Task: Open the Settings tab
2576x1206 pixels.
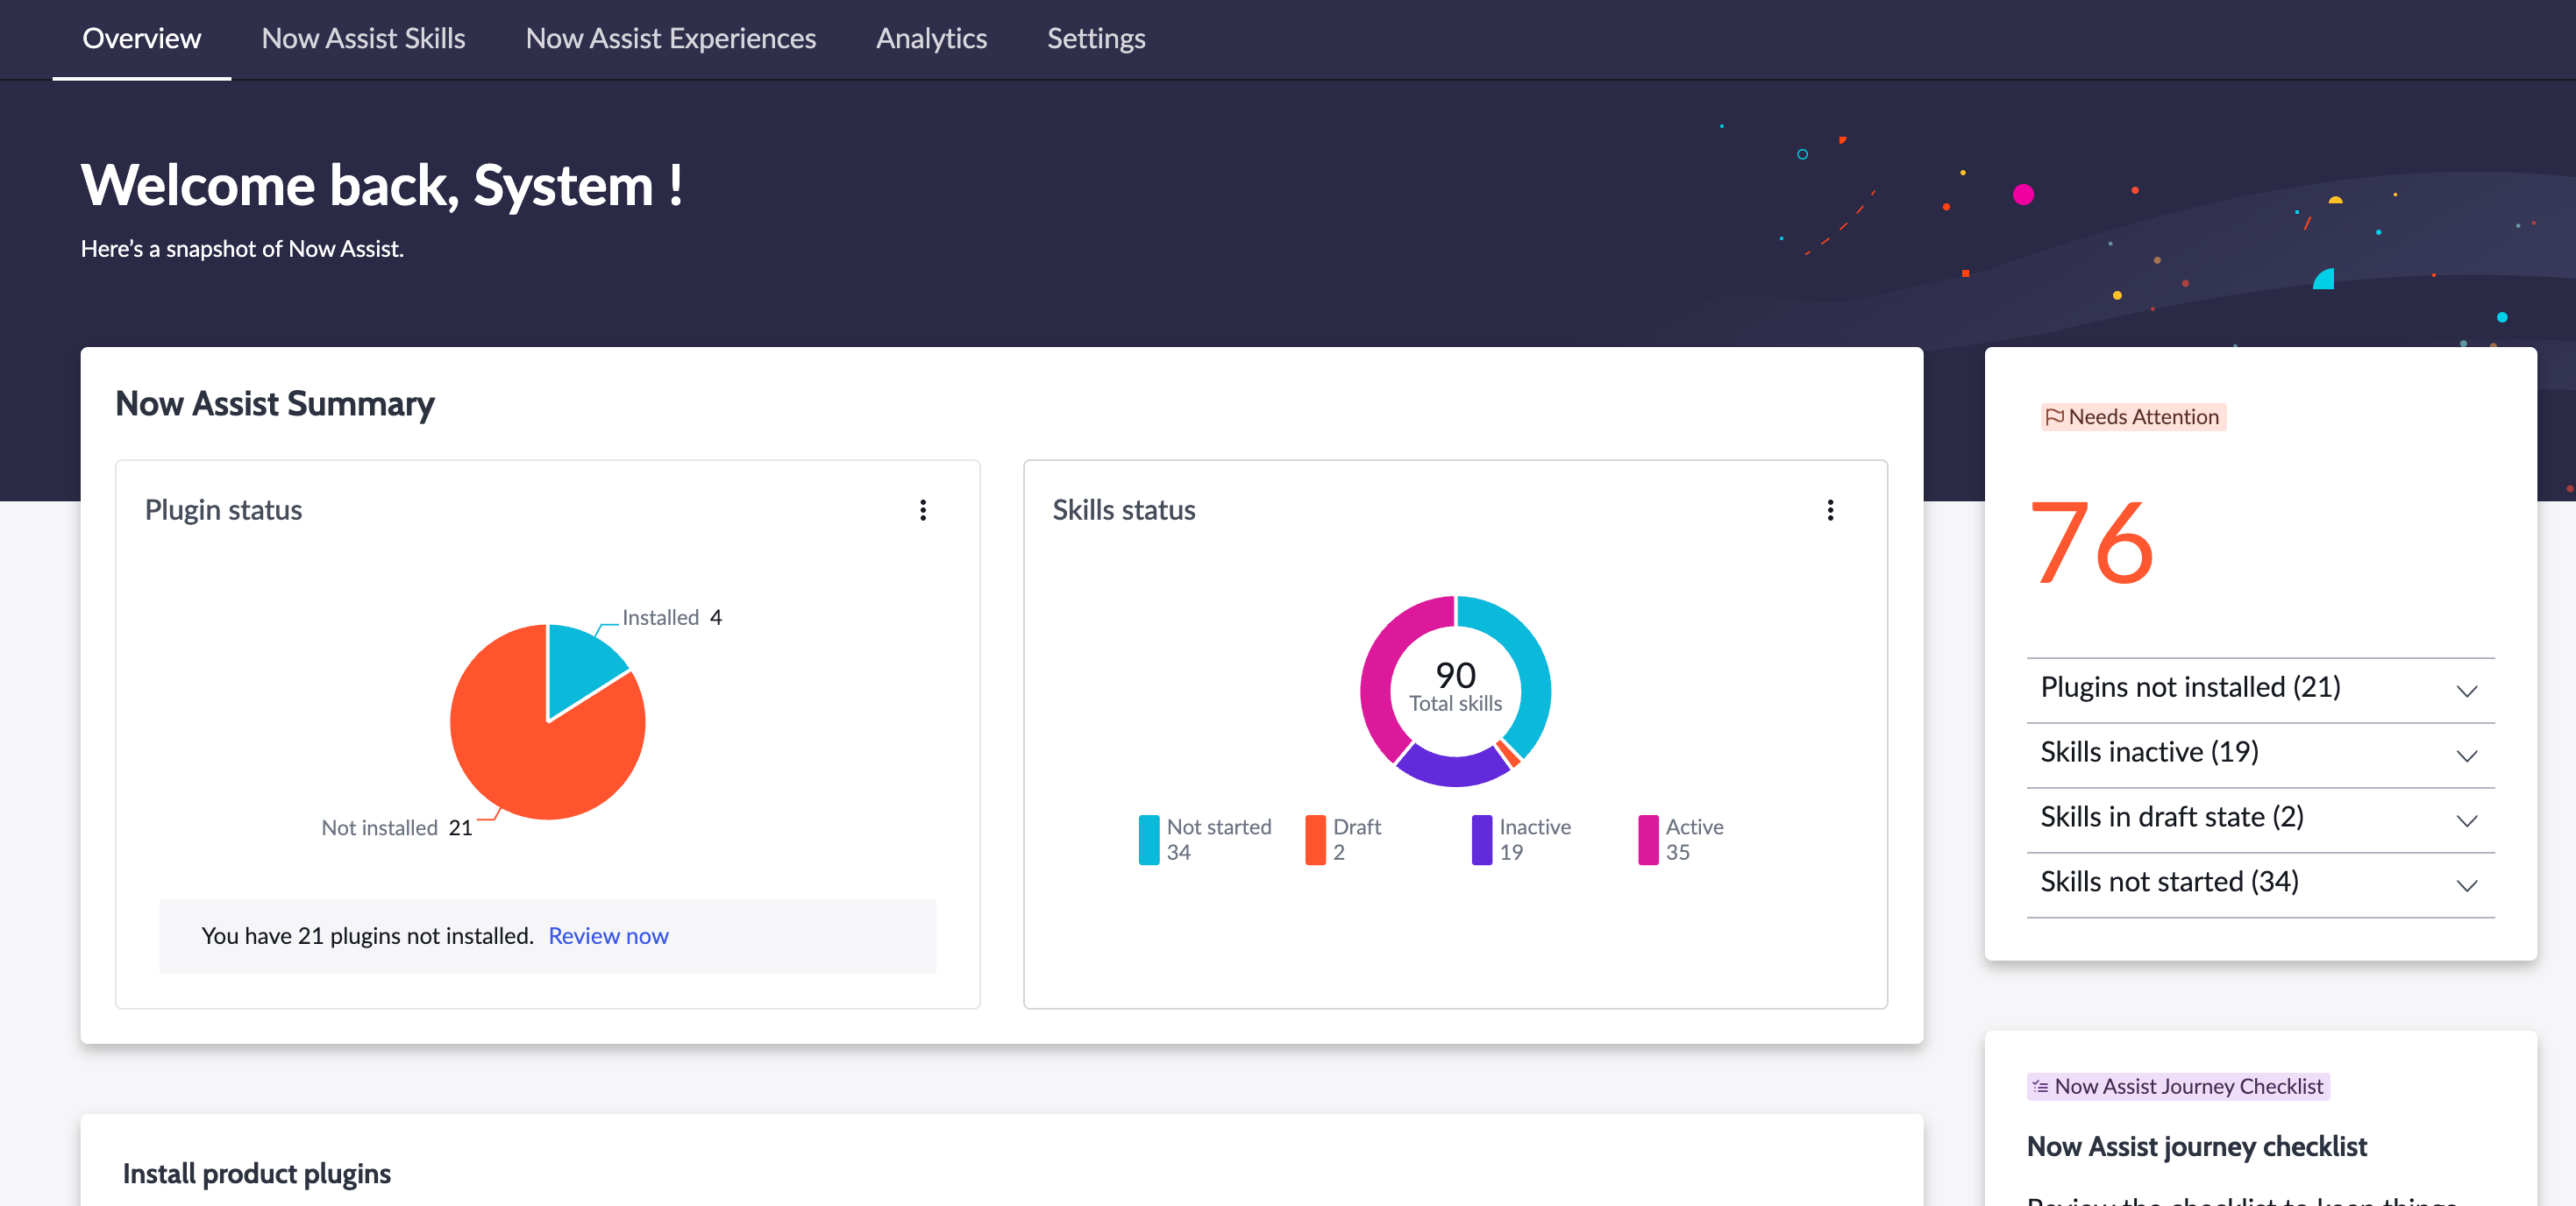Action: (1096, 39)
